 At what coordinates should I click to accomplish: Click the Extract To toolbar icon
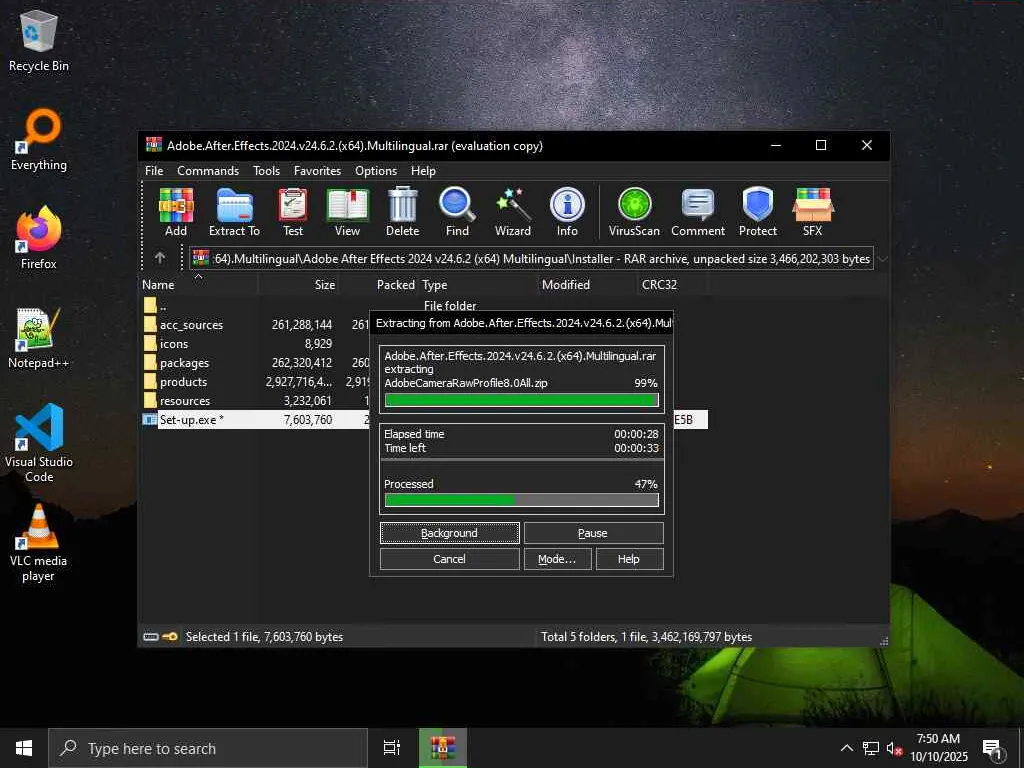234,212
